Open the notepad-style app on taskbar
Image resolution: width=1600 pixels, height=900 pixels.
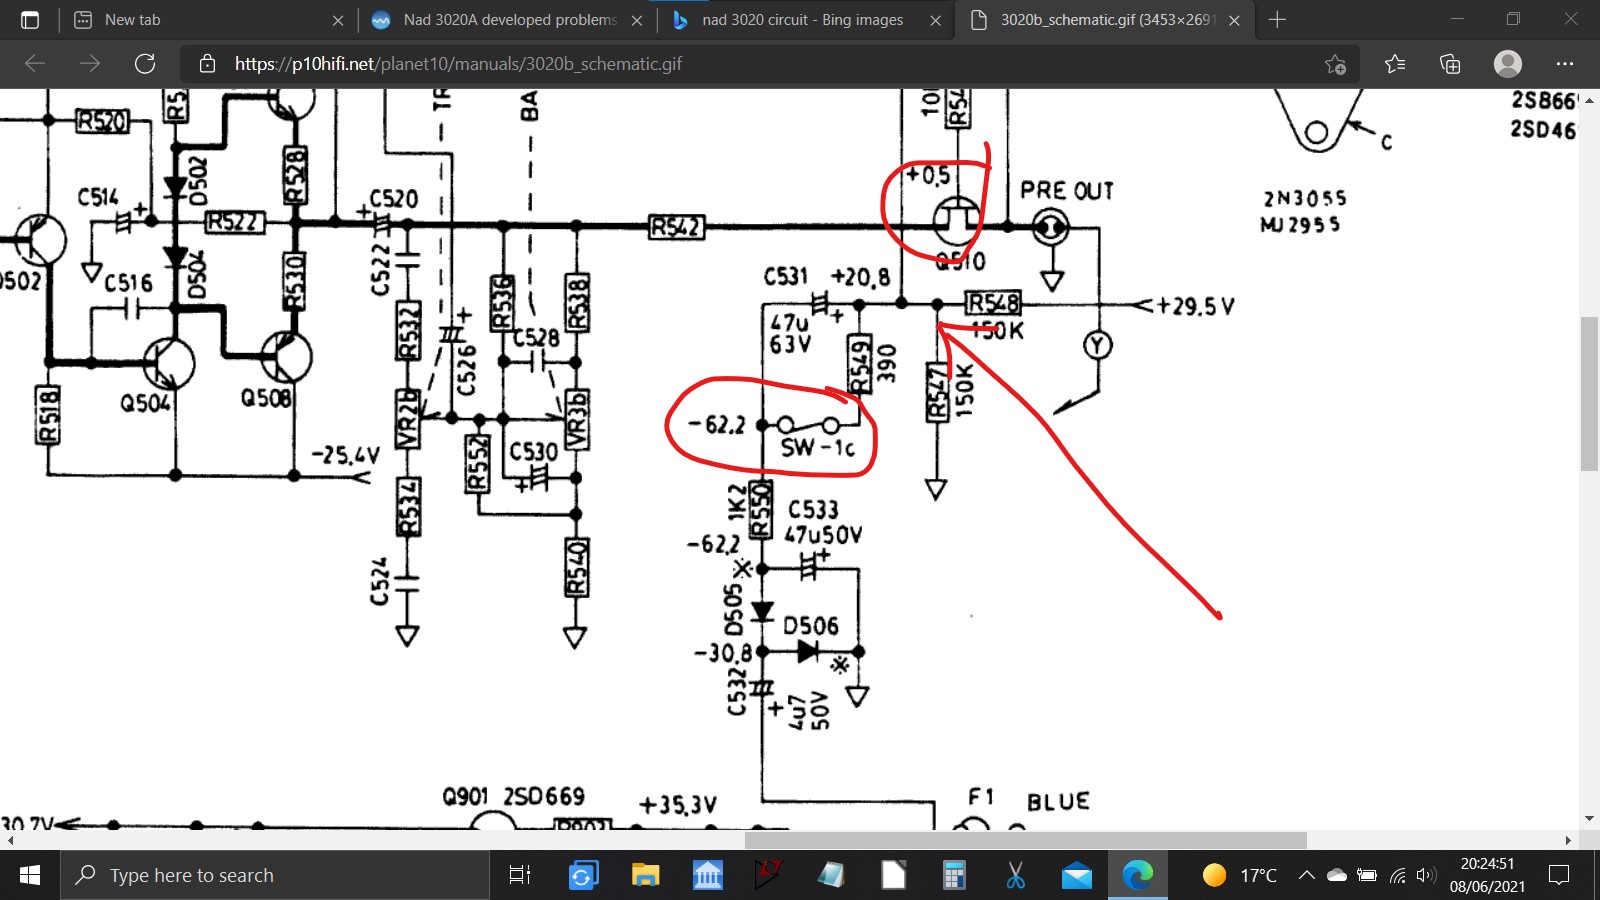click(x=831, y=876)
